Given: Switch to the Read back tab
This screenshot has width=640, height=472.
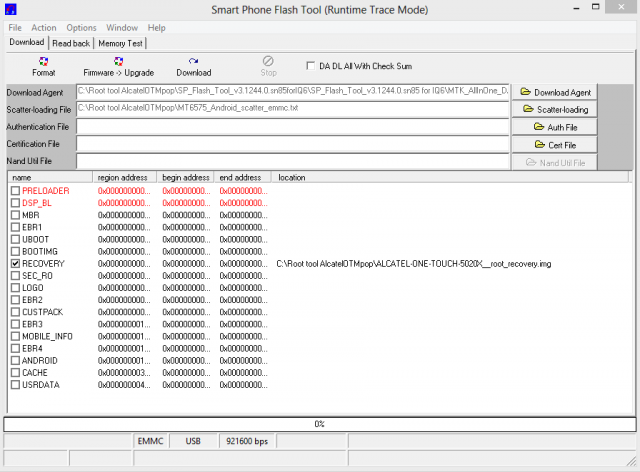Looking at the screenshot, I should coord(71,43).
